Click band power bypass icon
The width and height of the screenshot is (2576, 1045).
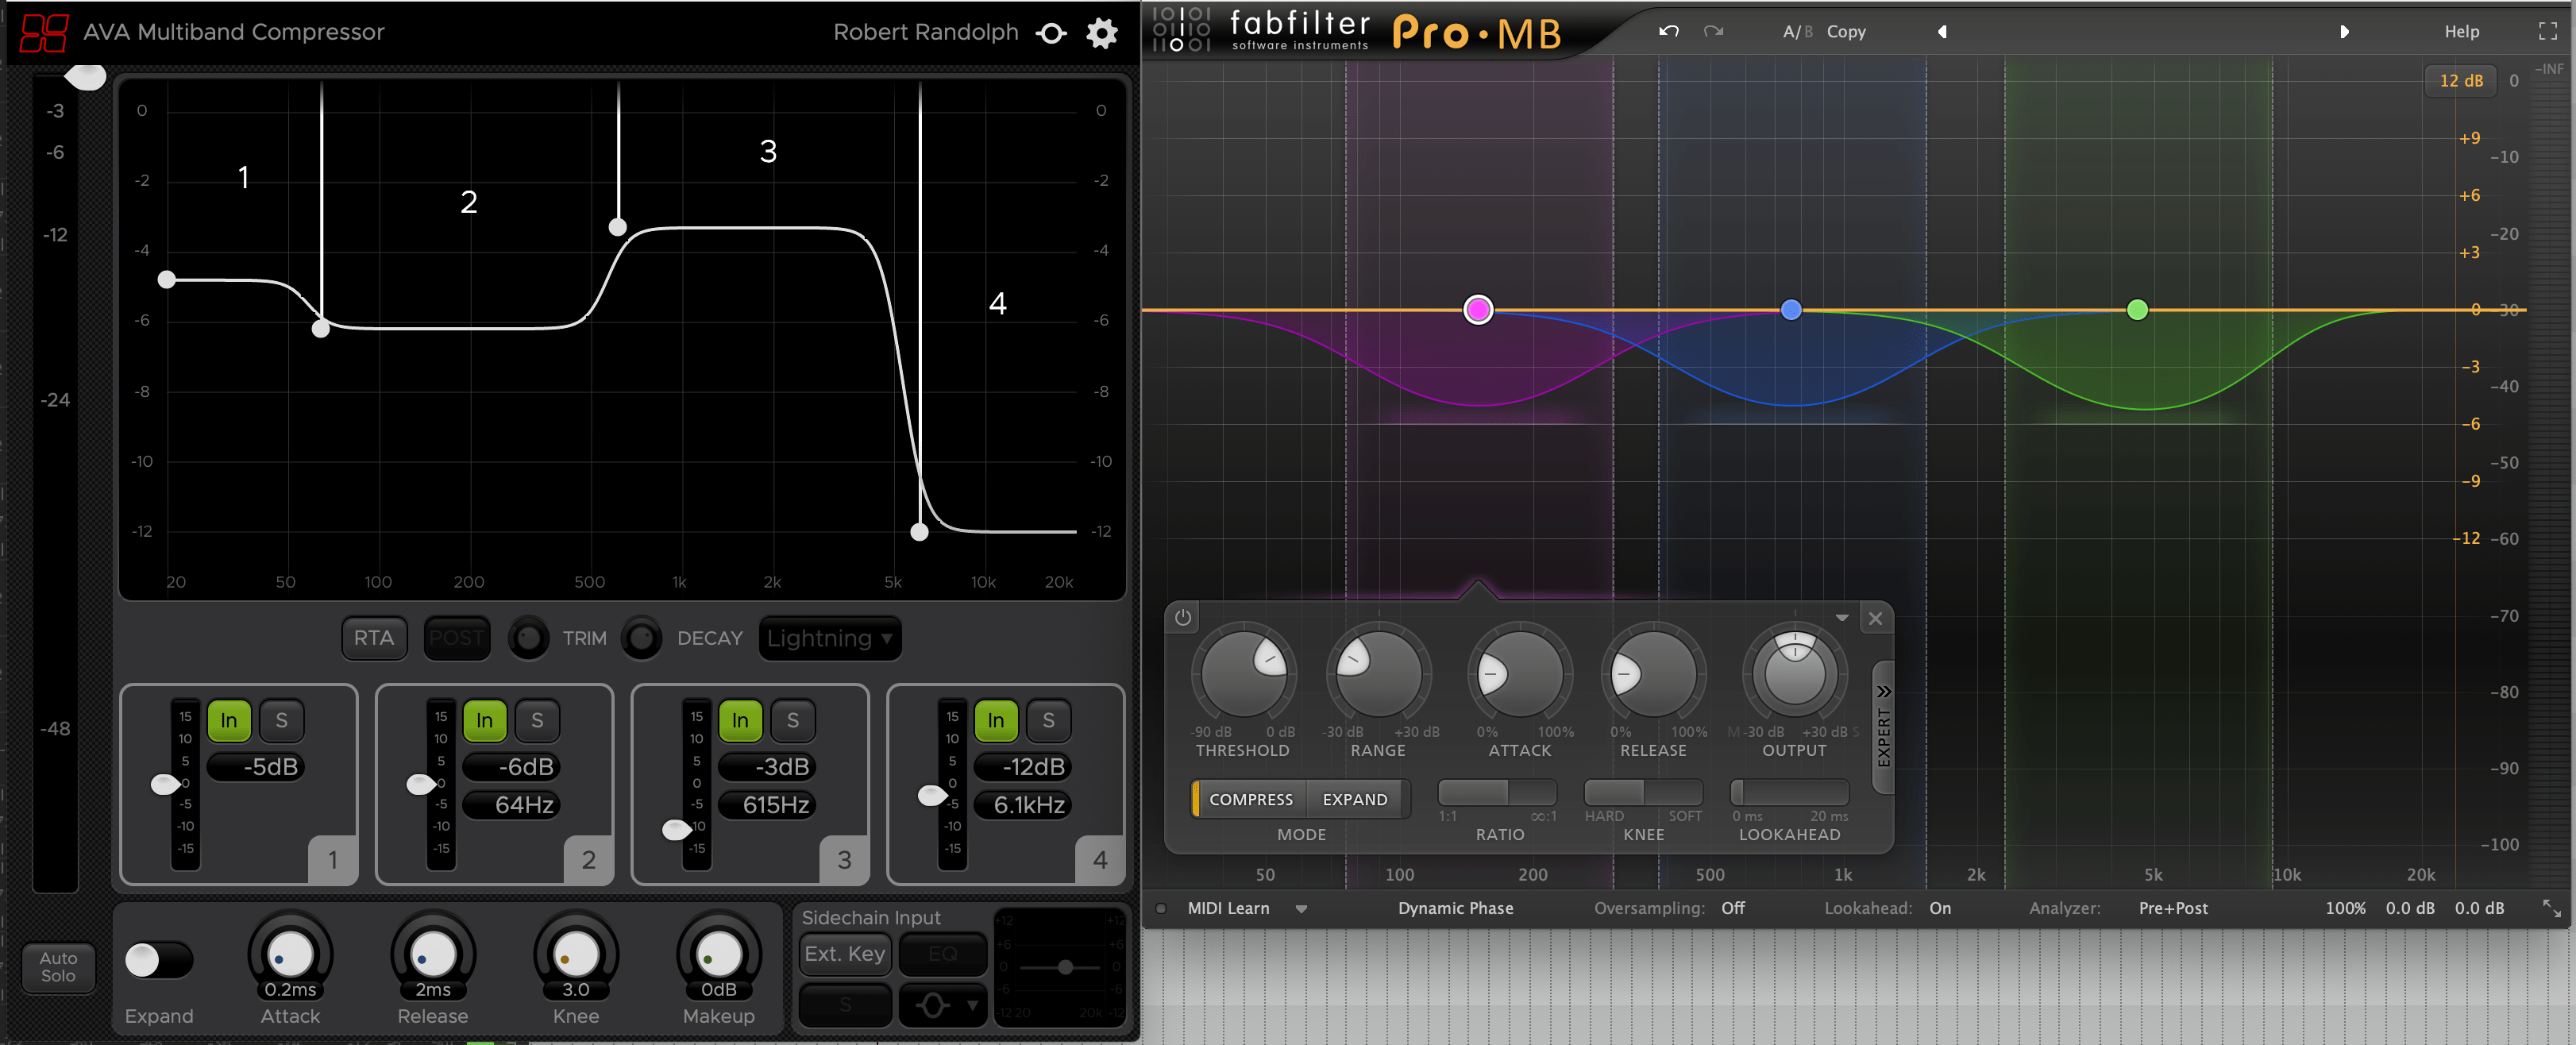[x=1182, y=617]
